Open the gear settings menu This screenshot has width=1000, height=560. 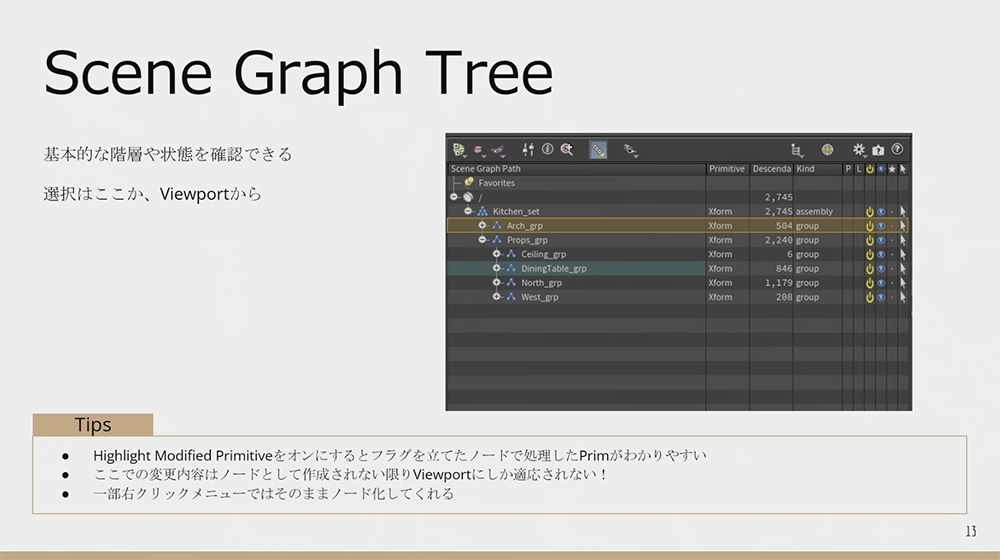(858, 150)
